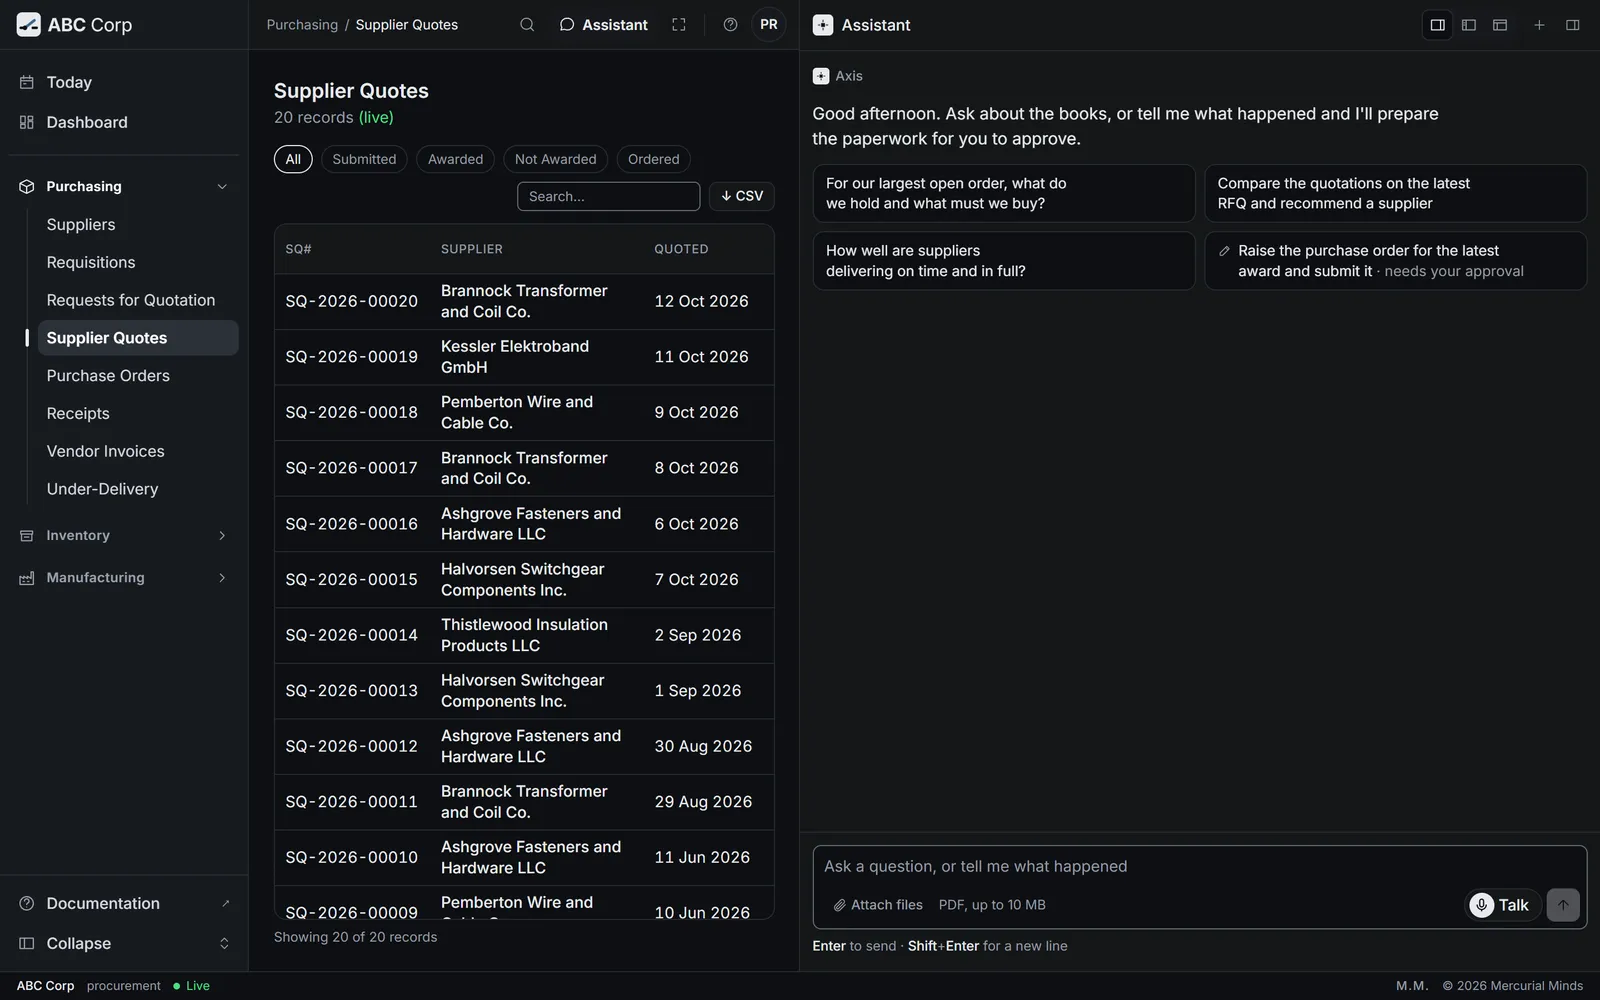Open Vendor Invoices in sidebar
1600x1000 pixels.
pyautogui.click(x=138, y=451)
